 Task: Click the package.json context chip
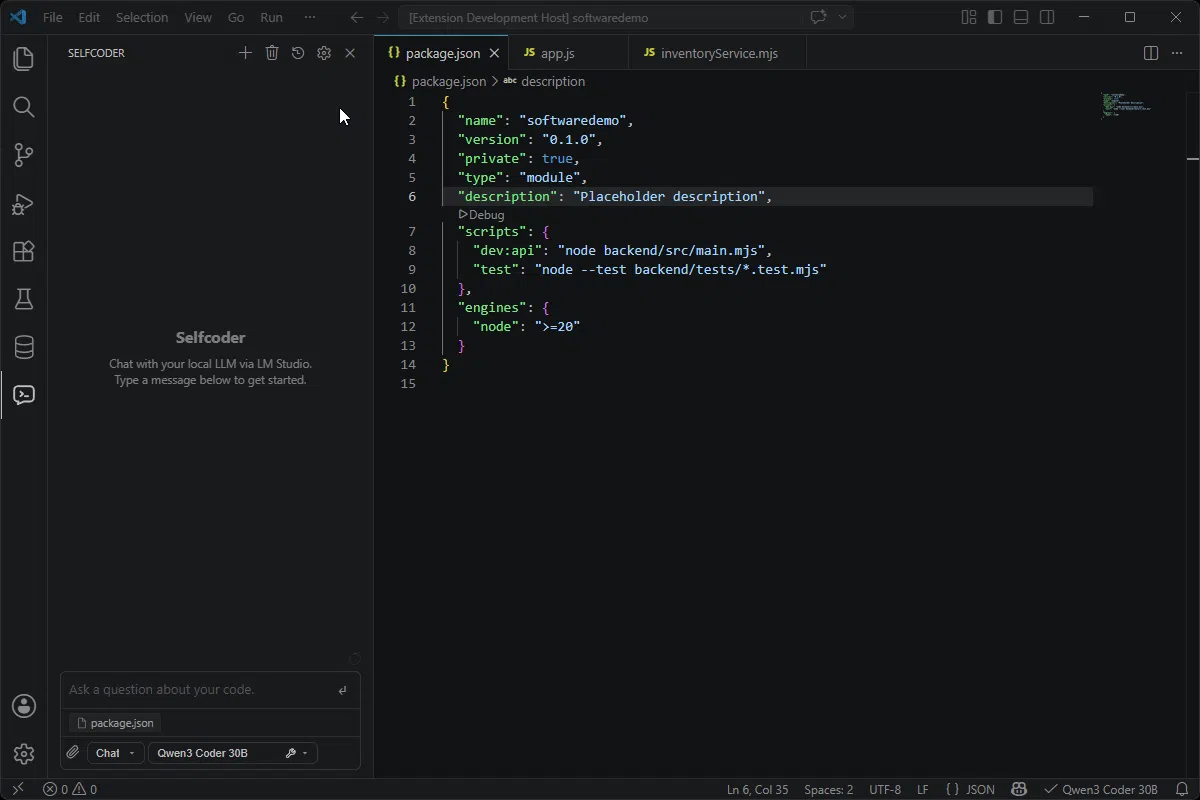(115, 723)
